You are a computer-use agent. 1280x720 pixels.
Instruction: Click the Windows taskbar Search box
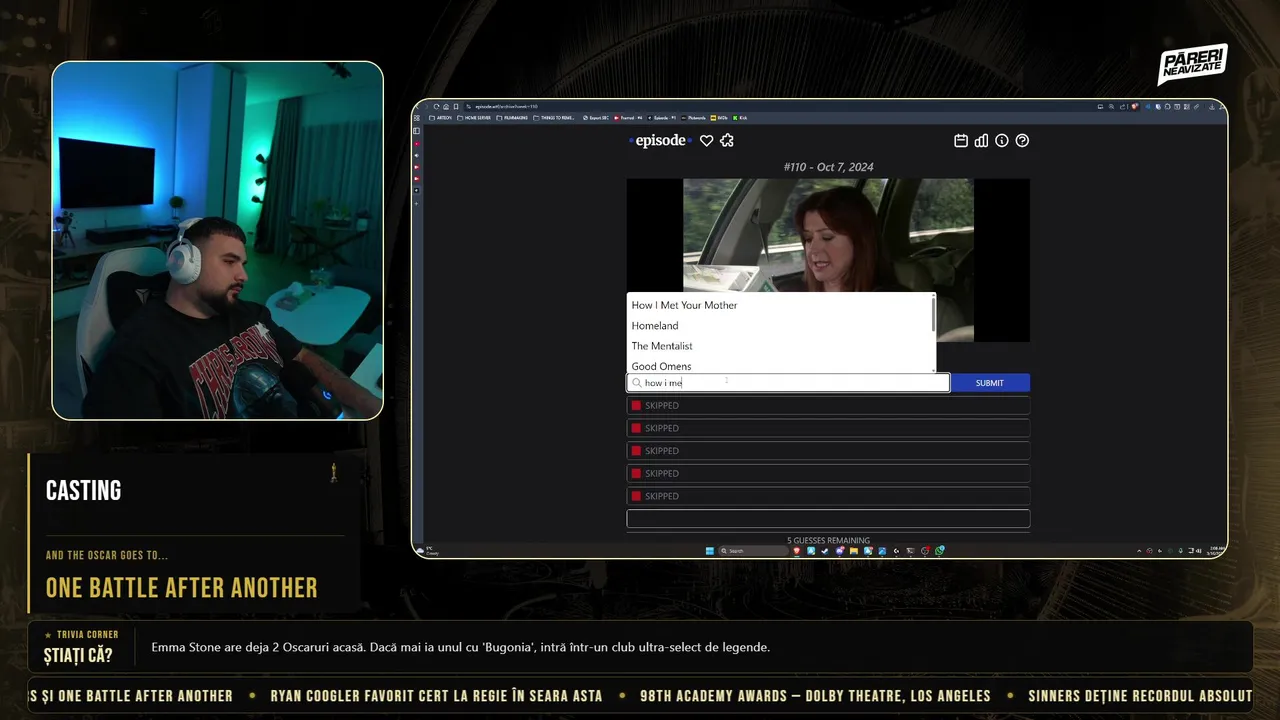(x=753, y=551)
